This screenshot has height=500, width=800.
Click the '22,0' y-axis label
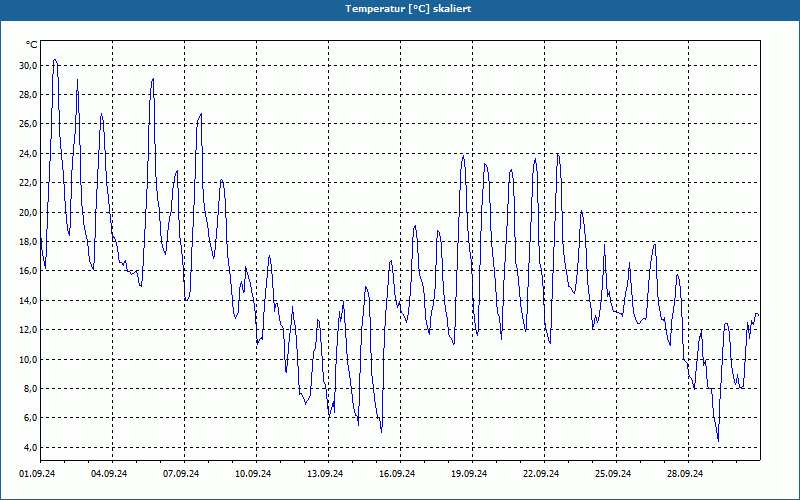tap(28, 183)
